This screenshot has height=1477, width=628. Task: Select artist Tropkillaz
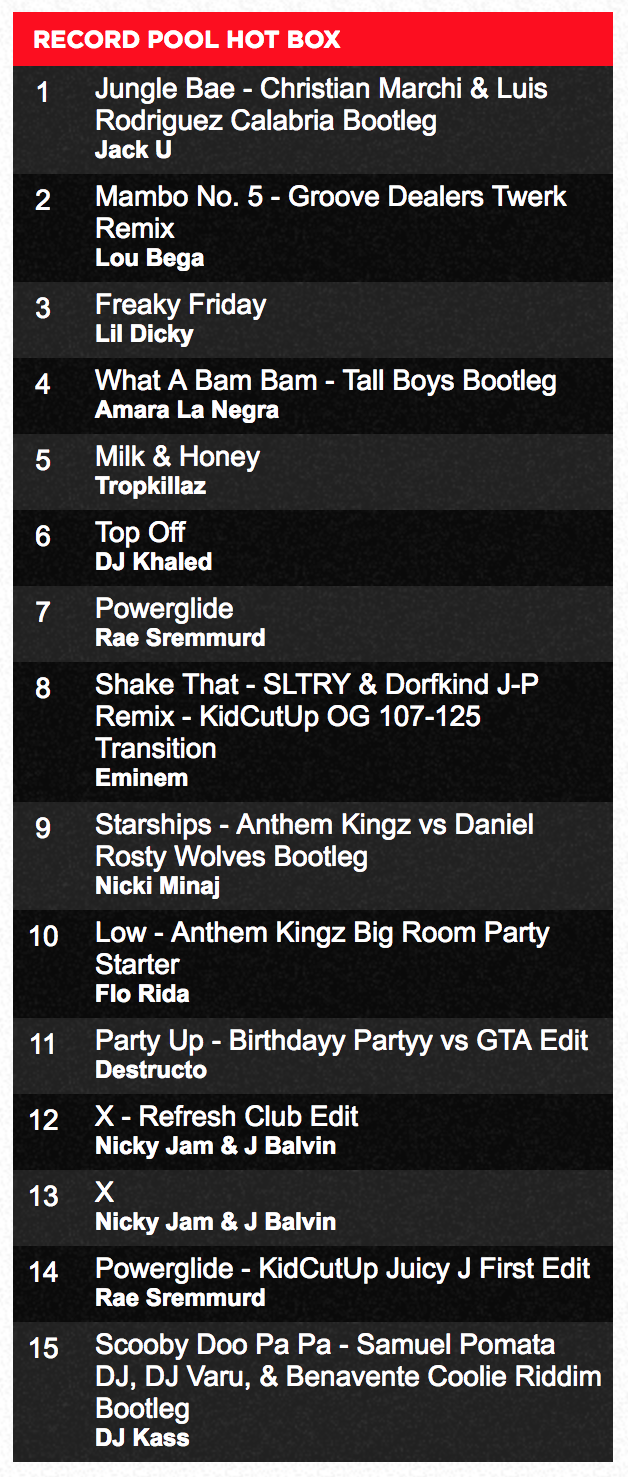point(151,486)
